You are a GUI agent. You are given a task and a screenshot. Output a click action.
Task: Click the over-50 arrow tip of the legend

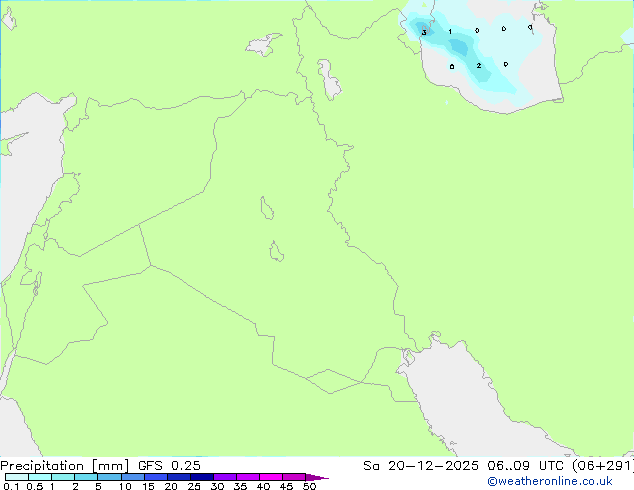[317, 477]
